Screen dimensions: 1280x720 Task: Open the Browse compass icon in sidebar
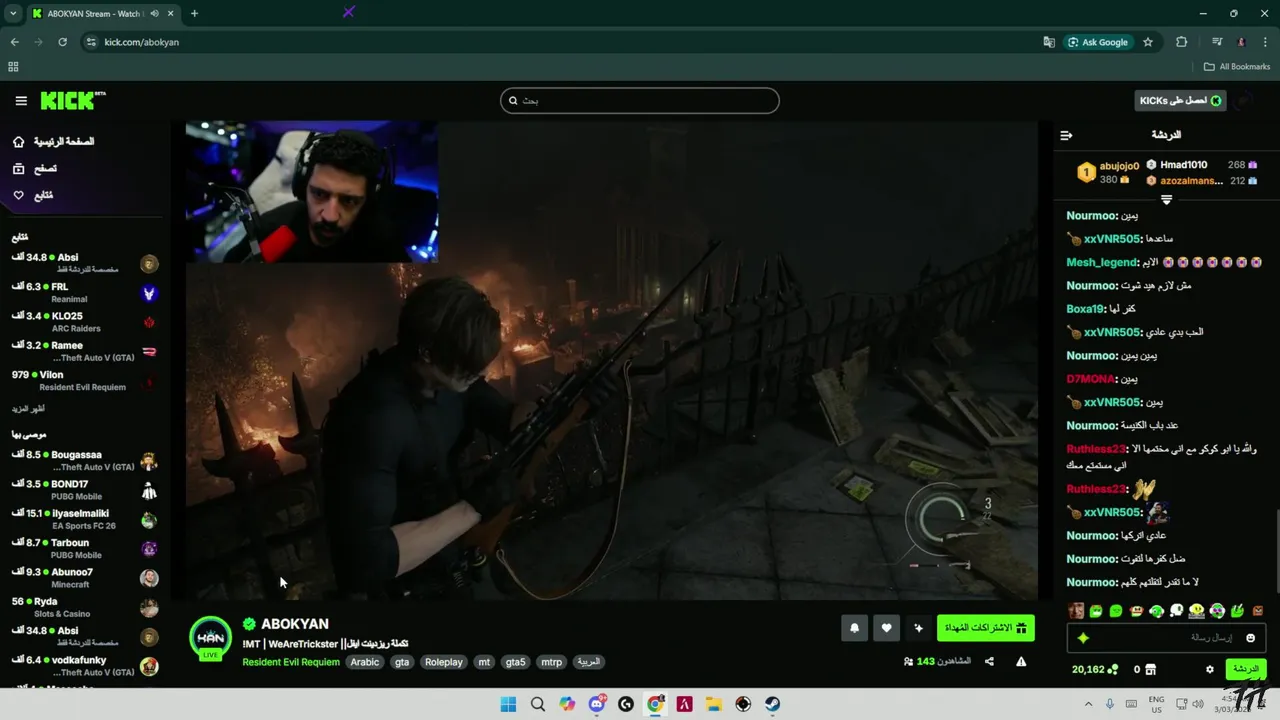click(19, 169)
